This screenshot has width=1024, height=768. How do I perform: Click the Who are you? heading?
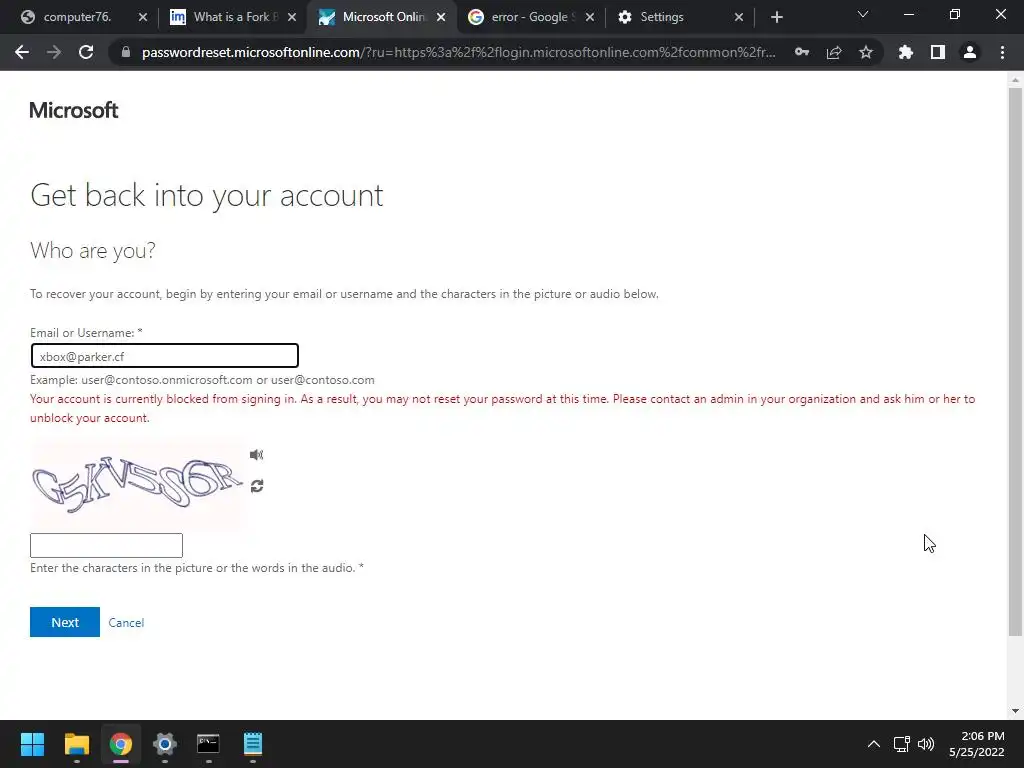click(x=93, y=250)
